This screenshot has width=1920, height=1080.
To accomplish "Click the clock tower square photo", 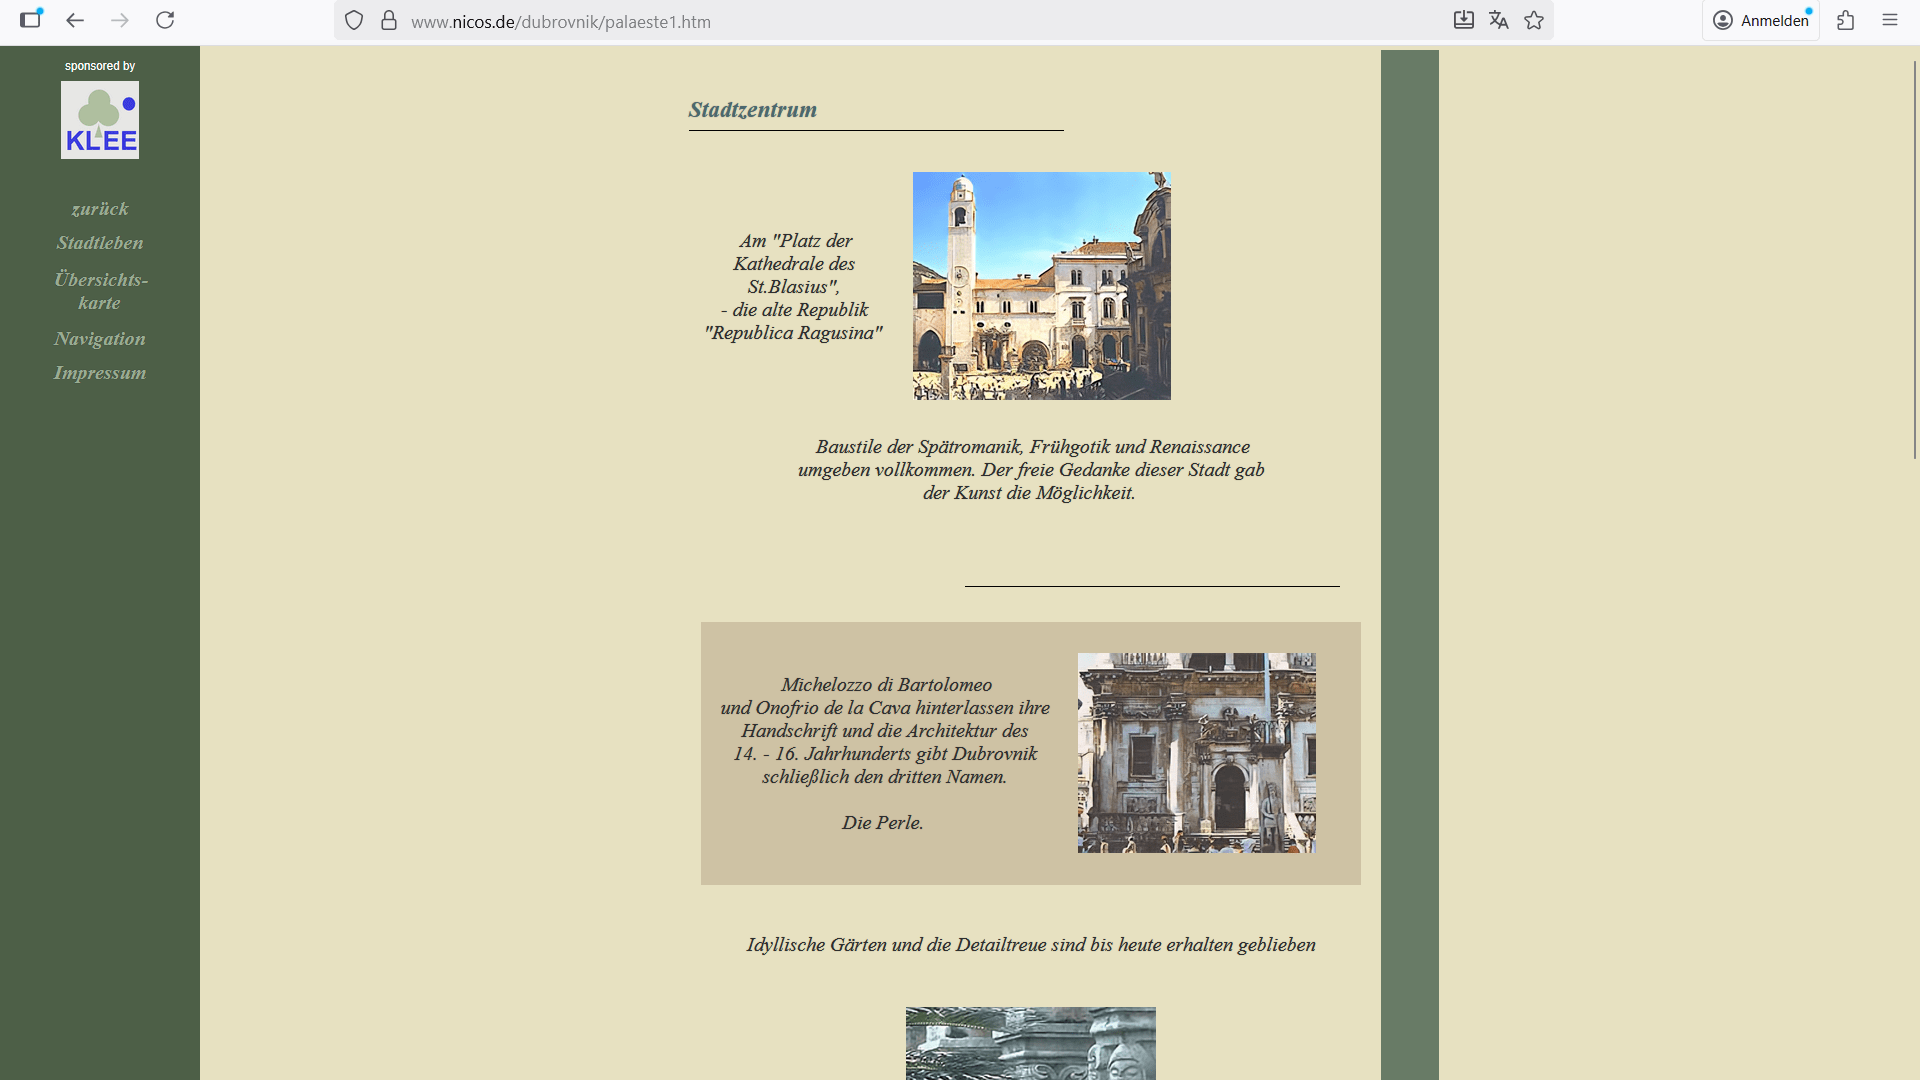I will pos(1041,286).
